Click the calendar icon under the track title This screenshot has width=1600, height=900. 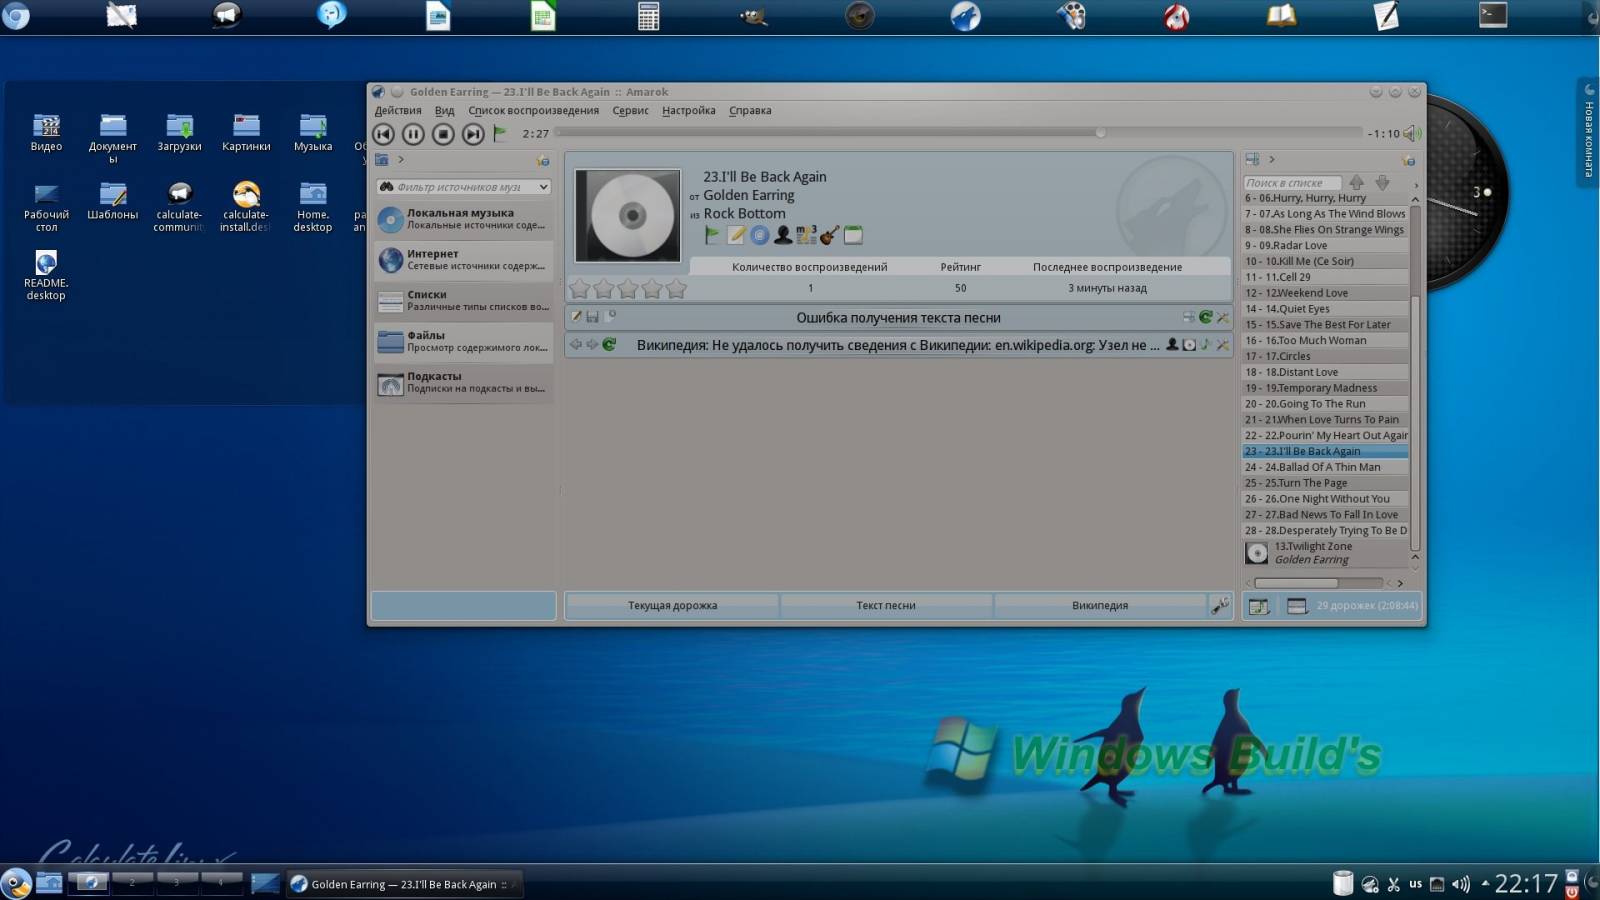(x=853, y=235)
